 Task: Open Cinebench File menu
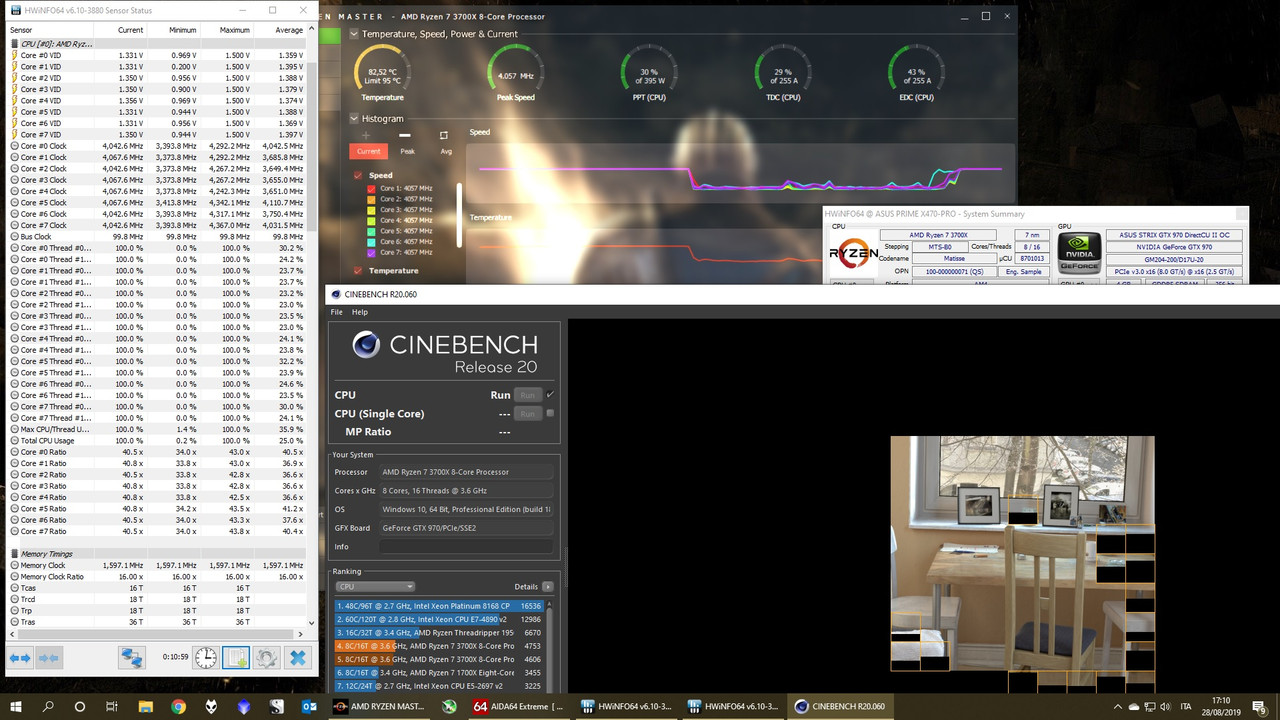click(x=337, y=312)
